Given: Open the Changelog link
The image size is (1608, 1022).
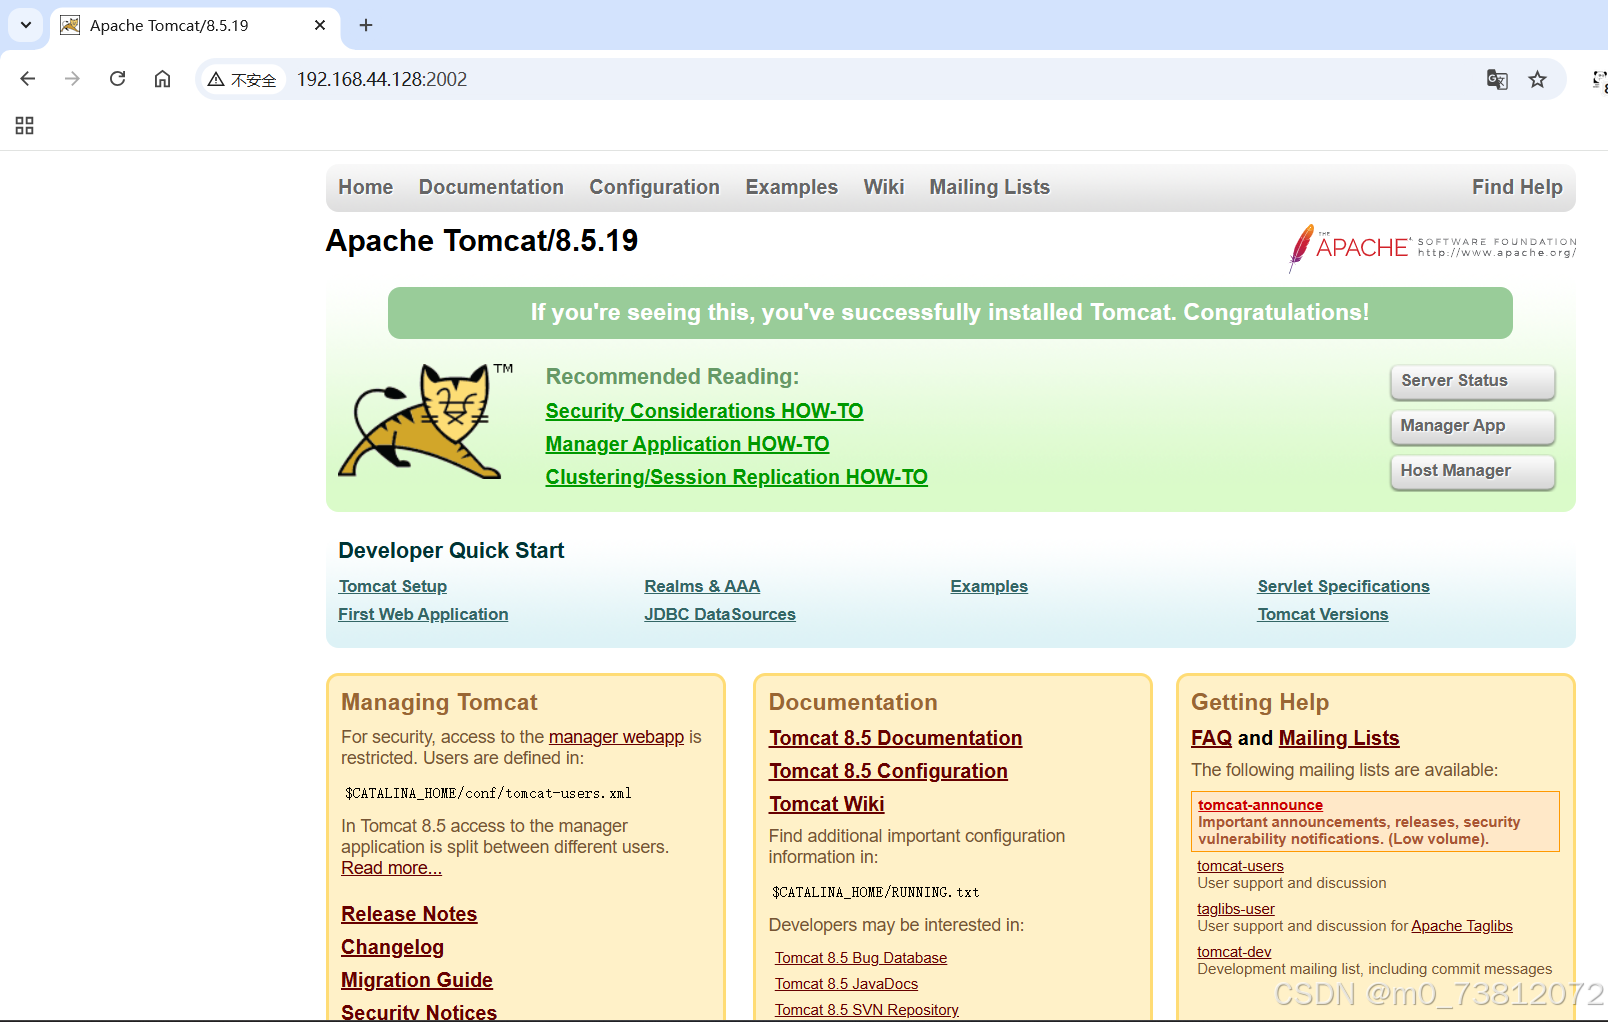Looking at the screenshot, I should [392, 947].
